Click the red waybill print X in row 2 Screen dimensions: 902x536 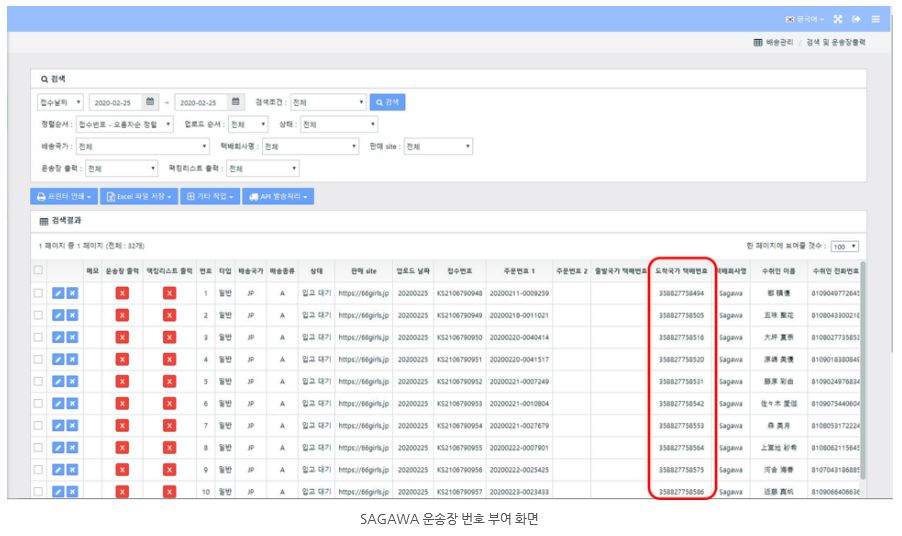(122, 315)
